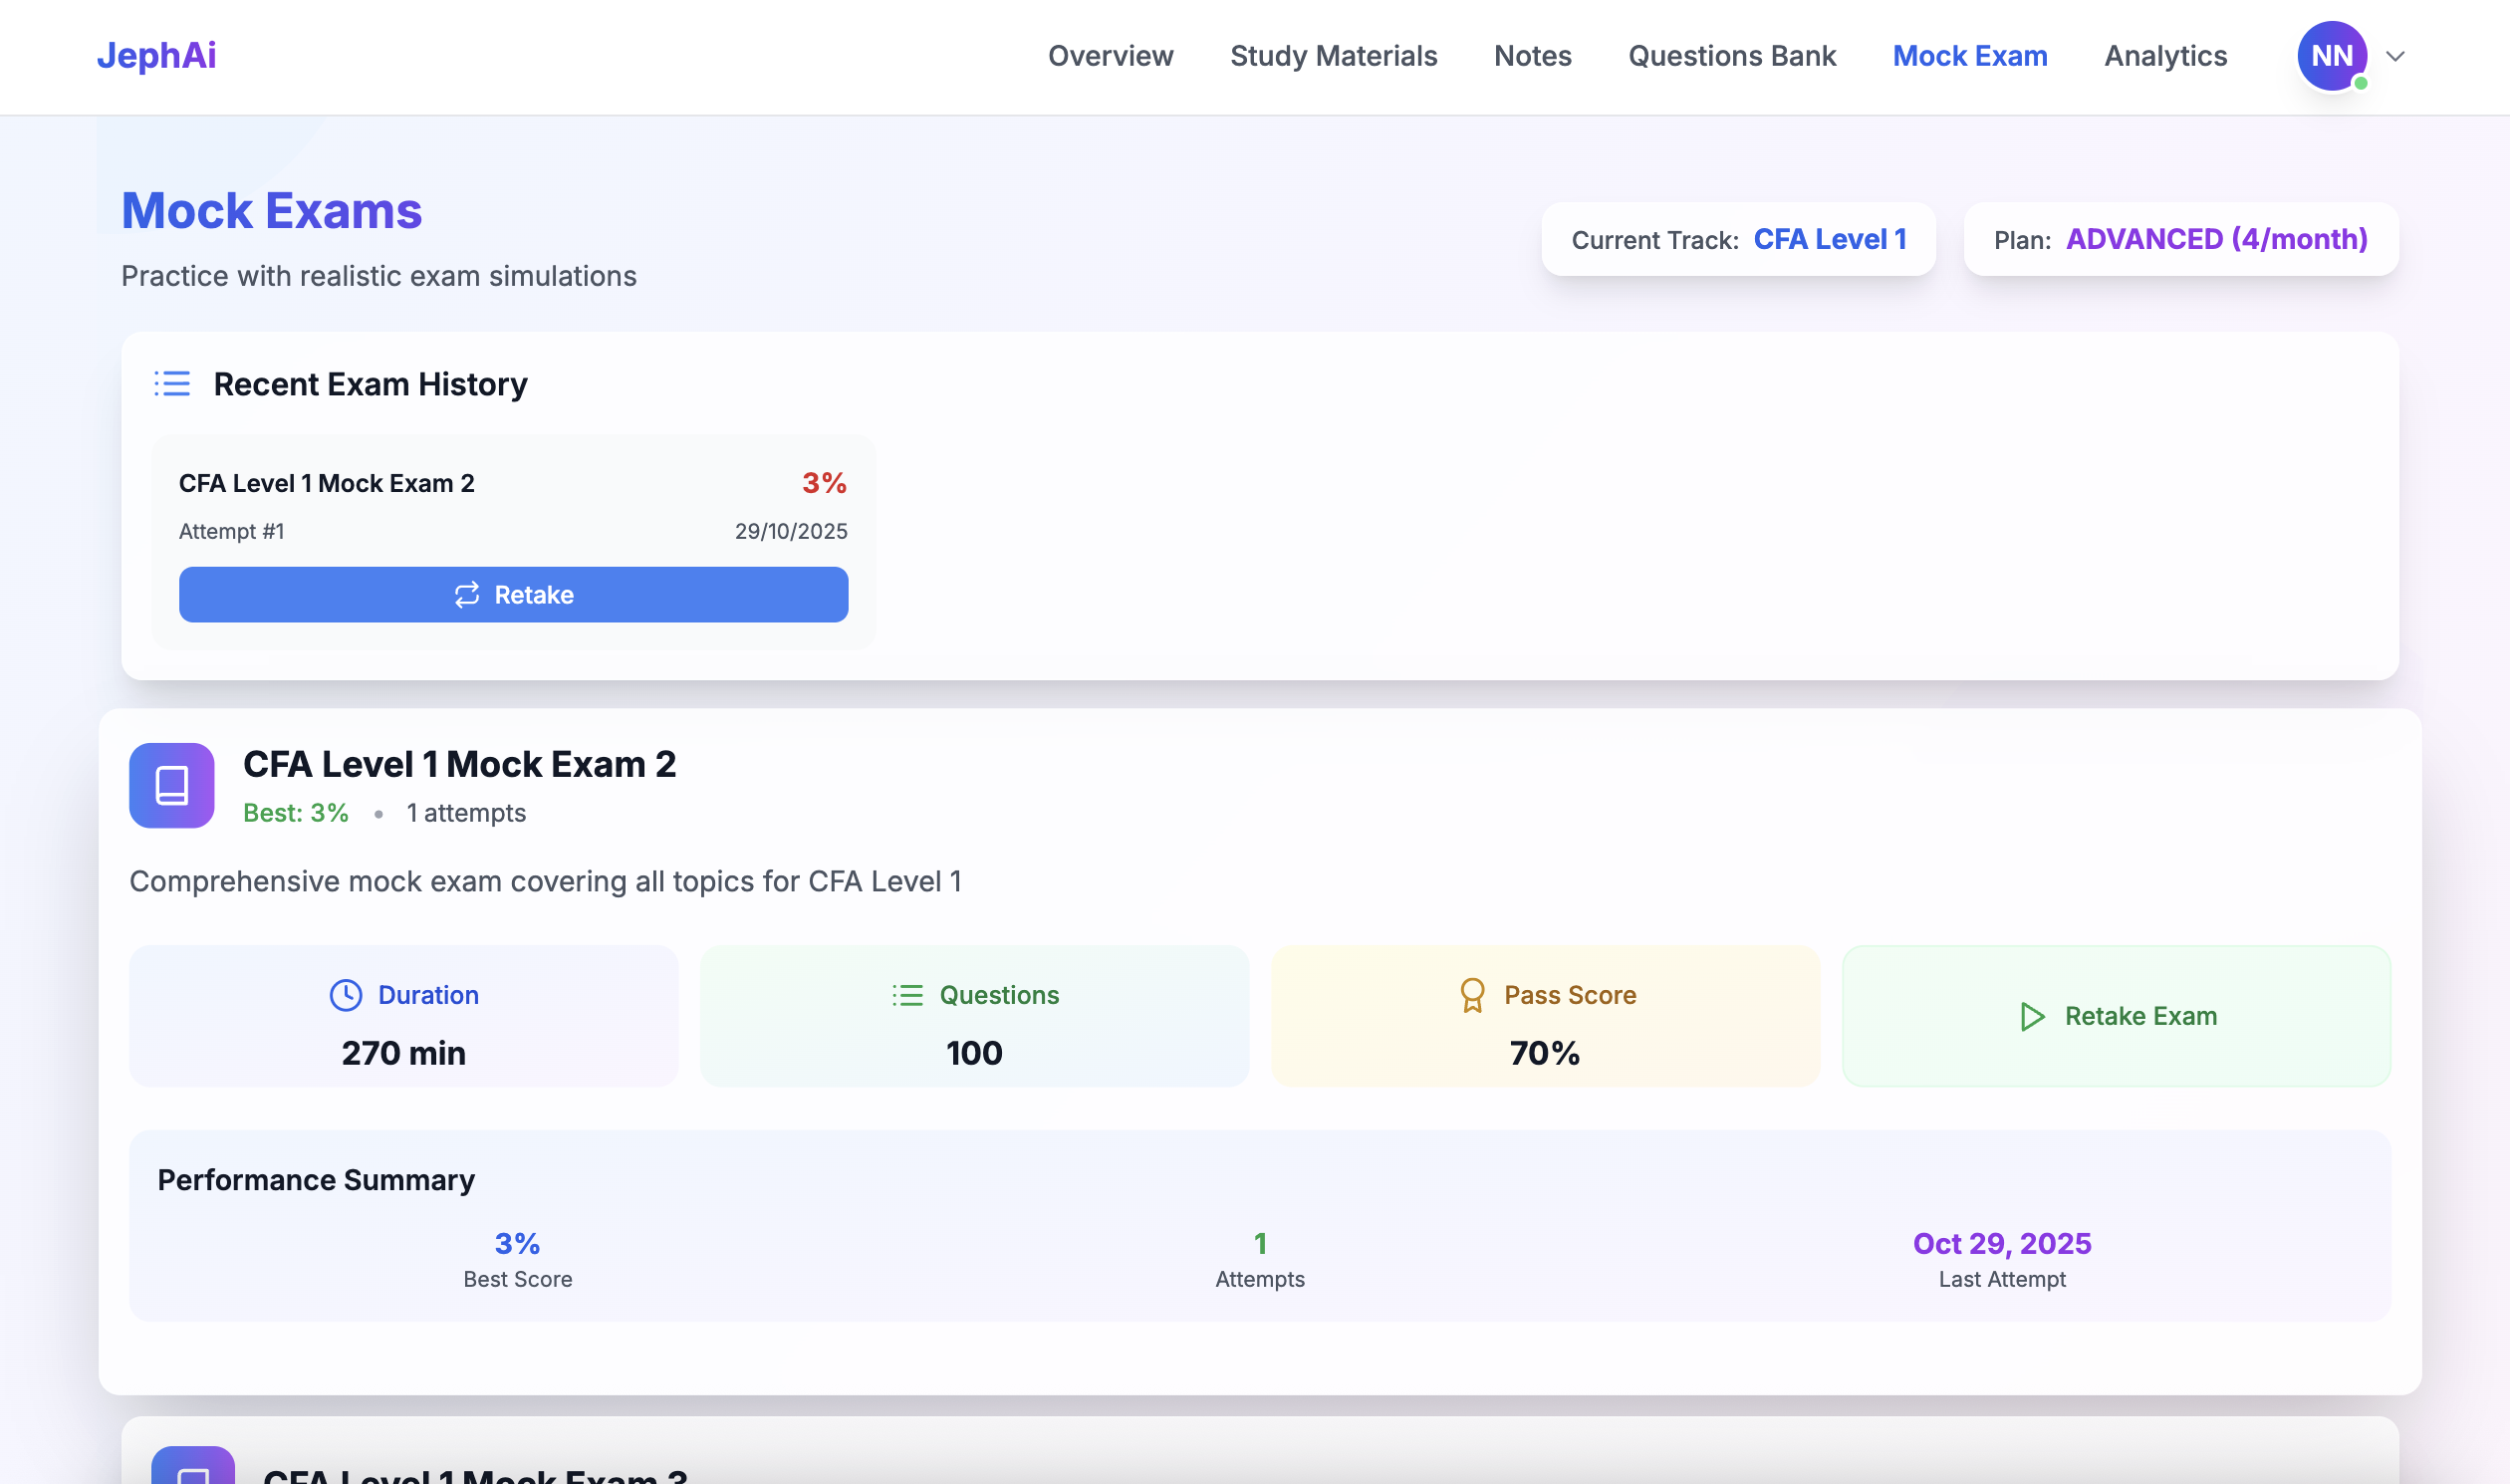Click the award ribbon icon by Pass Score
The height and width of the screenshot is (1484, 2510).
click(x=1472, y=995)
